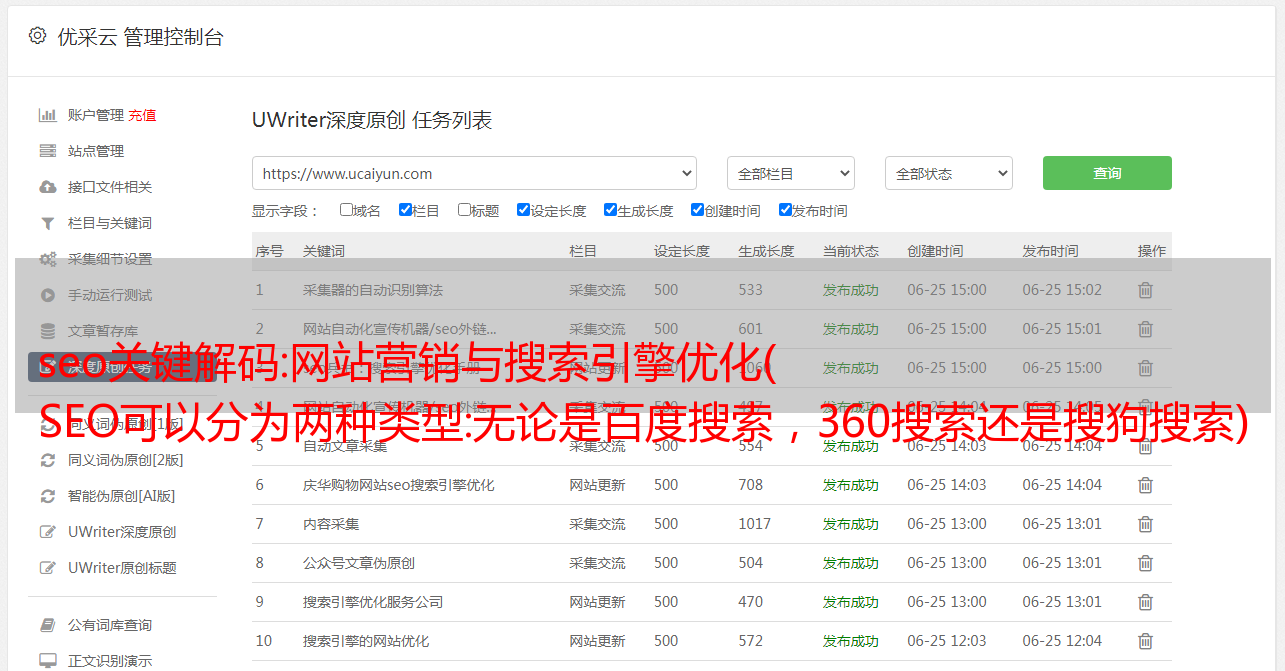Click the bar chart icon for 账户管理
The height and width of the screenshot is (671, 1285).
47,115
